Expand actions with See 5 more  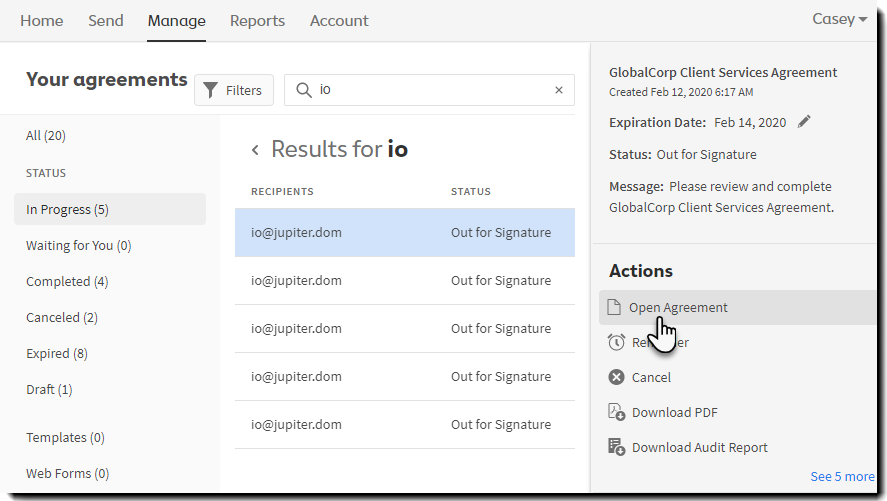(x=842, y=476)
